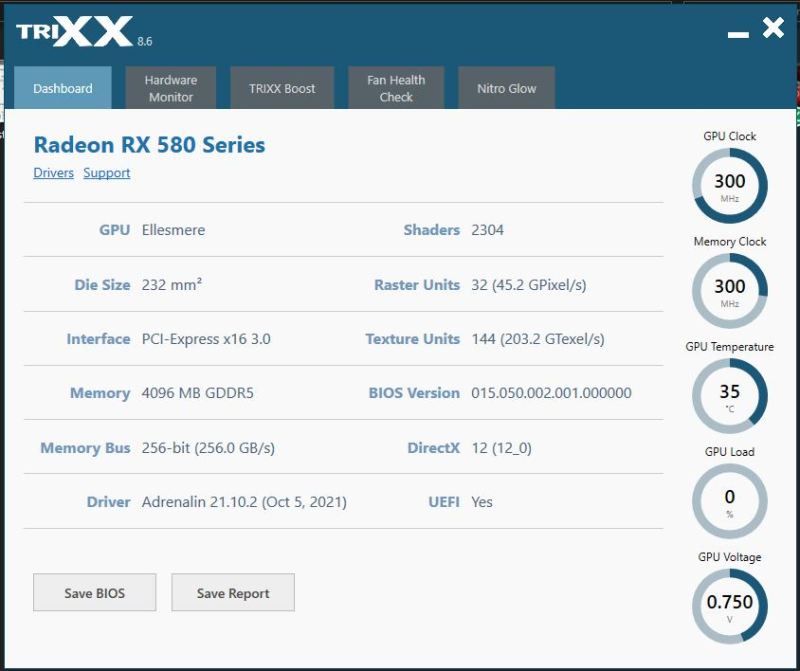Viewport: 800px width, 671px height.
Task: Open the Nitro Glow tab
Action: coord(507,88)
